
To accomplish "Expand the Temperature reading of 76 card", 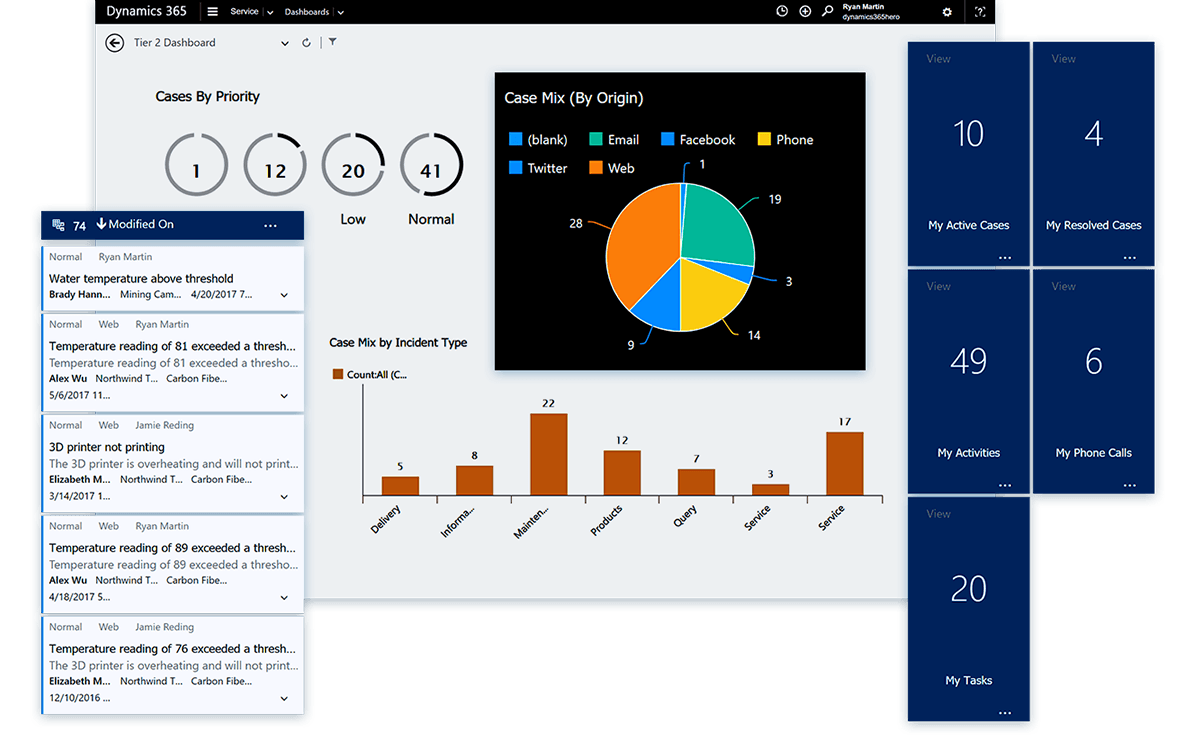I will click(x=284, y=698).
